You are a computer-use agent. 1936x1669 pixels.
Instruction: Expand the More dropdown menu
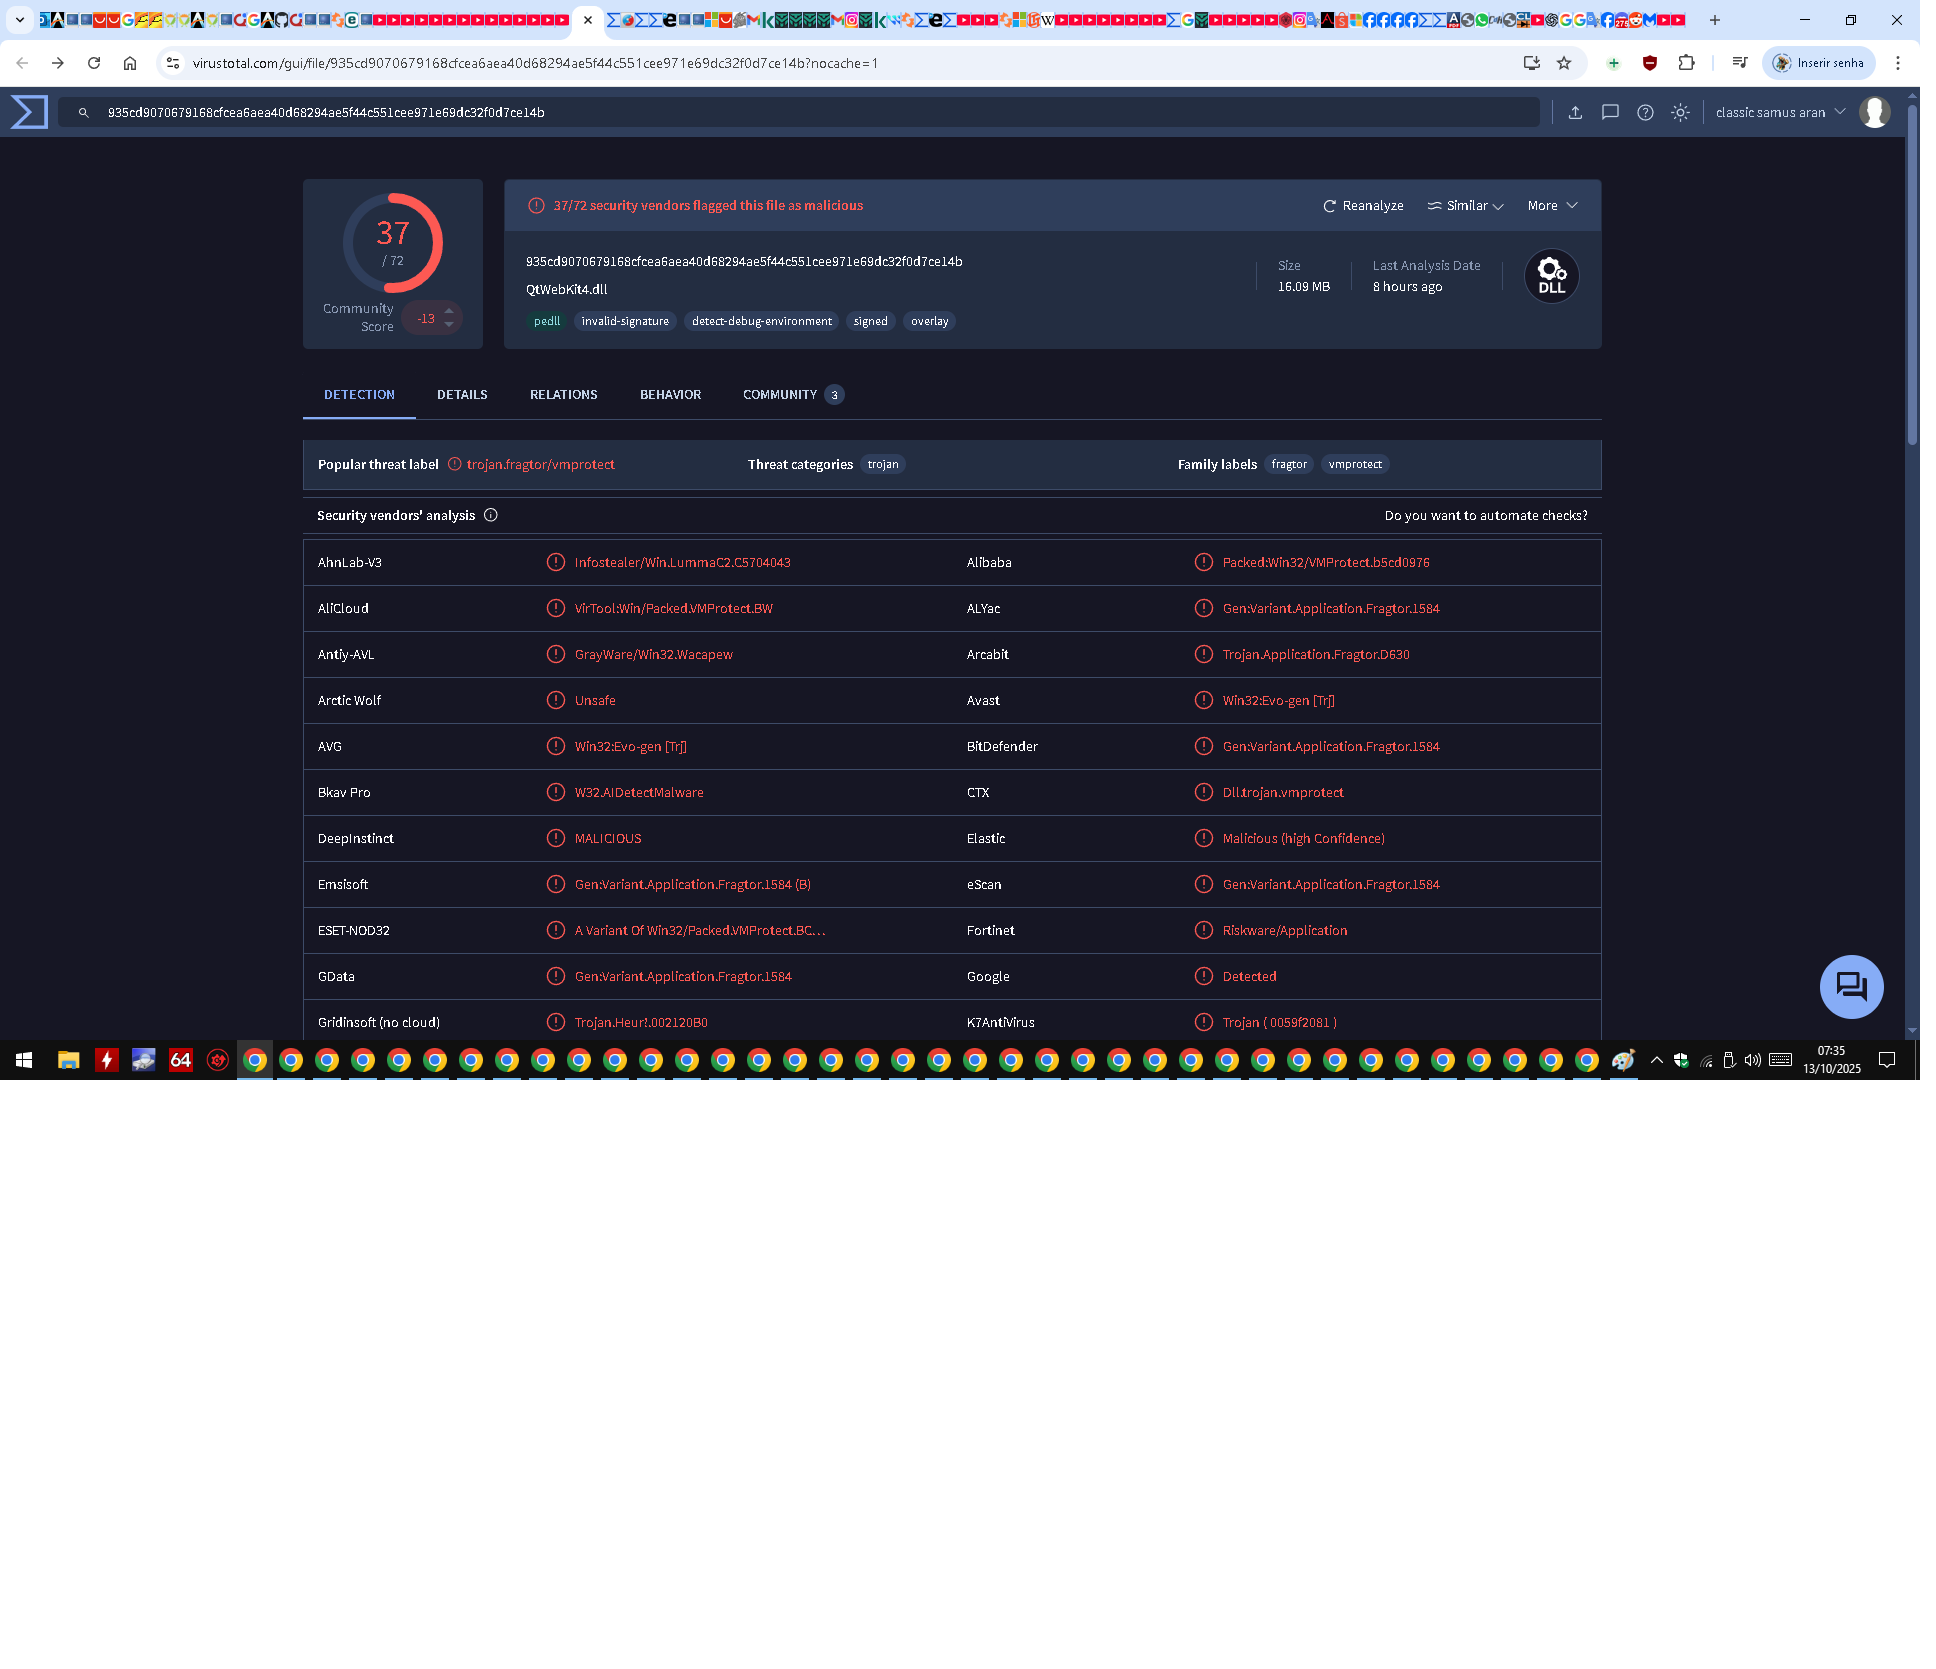(1552, 206)
